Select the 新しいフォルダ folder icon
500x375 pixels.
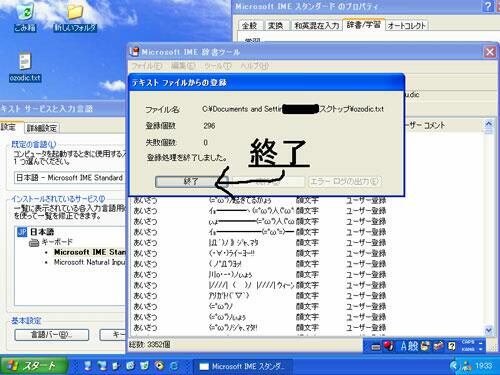click(75, 17)
